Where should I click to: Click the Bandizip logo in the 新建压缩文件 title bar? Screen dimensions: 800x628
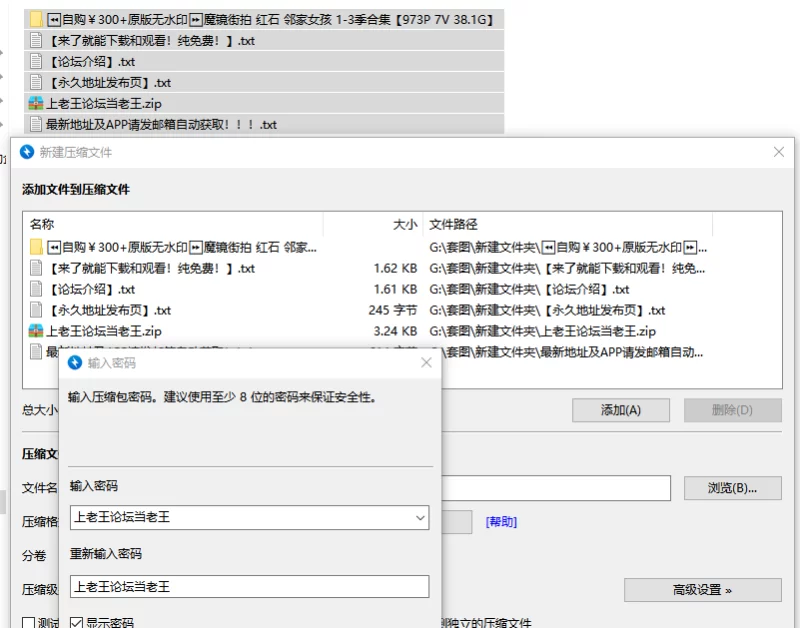point(27,152)
